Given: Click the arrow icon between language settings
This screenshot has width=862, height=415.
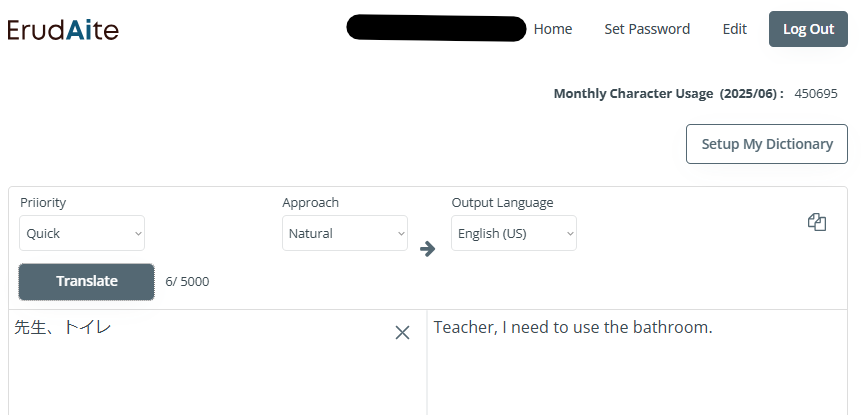Looking at the screenshot, I should pyautogui.click(x=427, y=249).
